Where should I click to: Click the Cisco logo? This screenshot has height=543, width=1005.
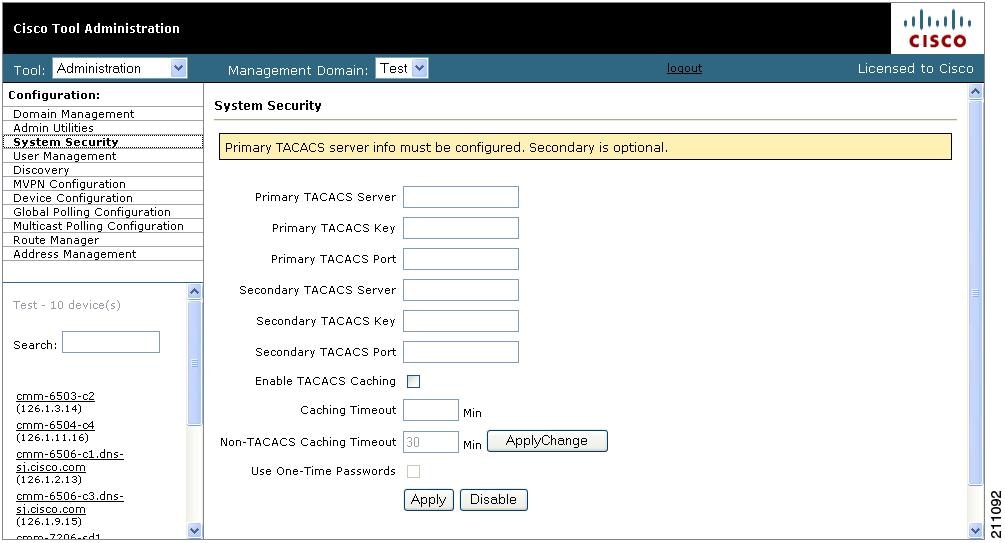936,29
